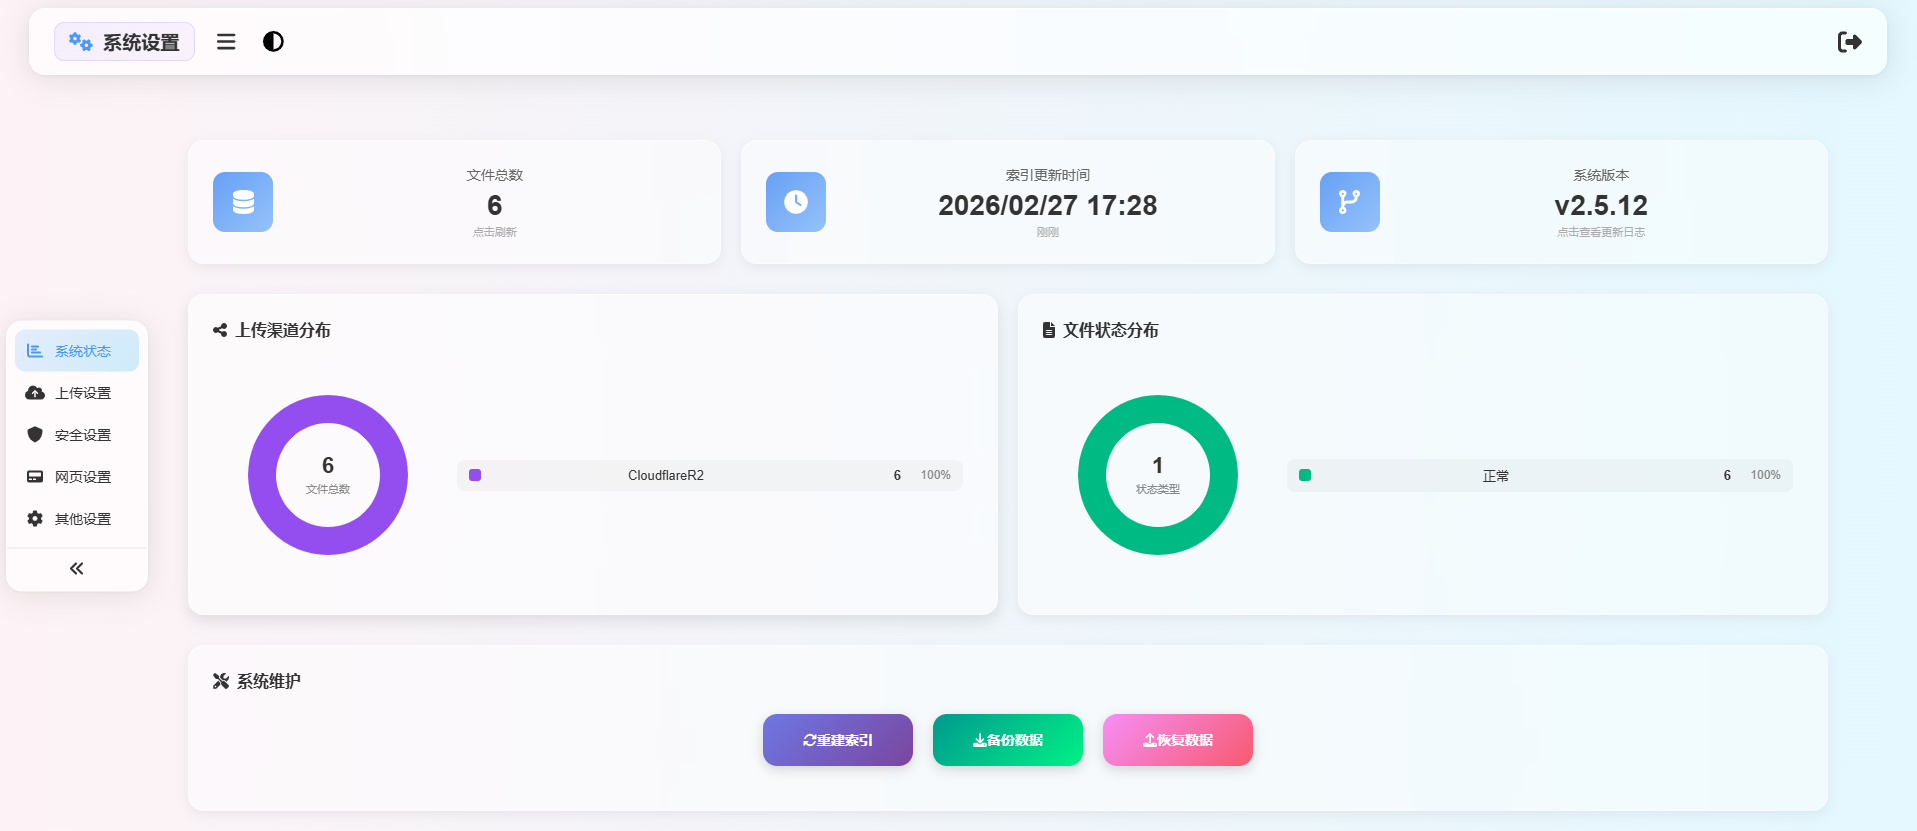The width and height of the screenshot is (1917, 831).
Task: Toggle dark/light theme mode
Action: coord(273,42)
